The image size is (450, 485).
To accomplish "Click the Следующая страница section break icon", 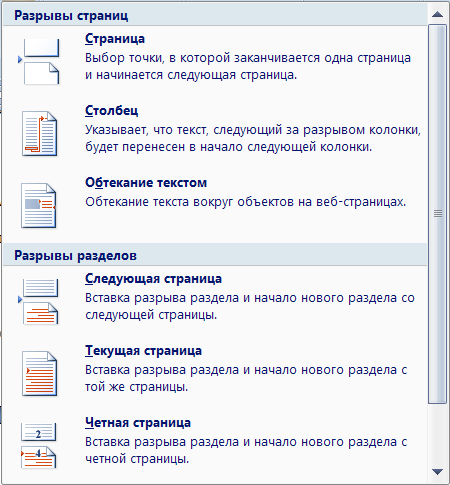I will [39, 302].
